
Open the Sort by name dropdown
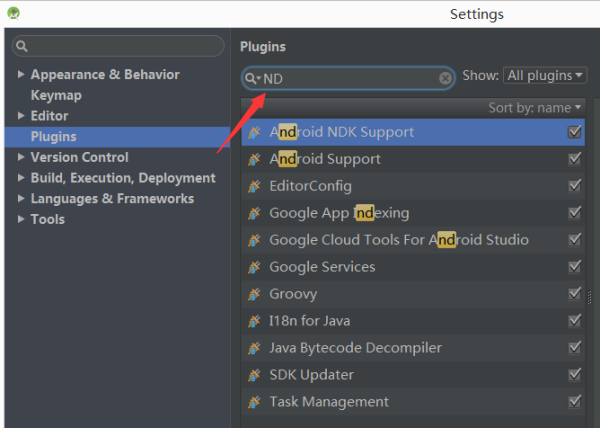click(535, 108)
